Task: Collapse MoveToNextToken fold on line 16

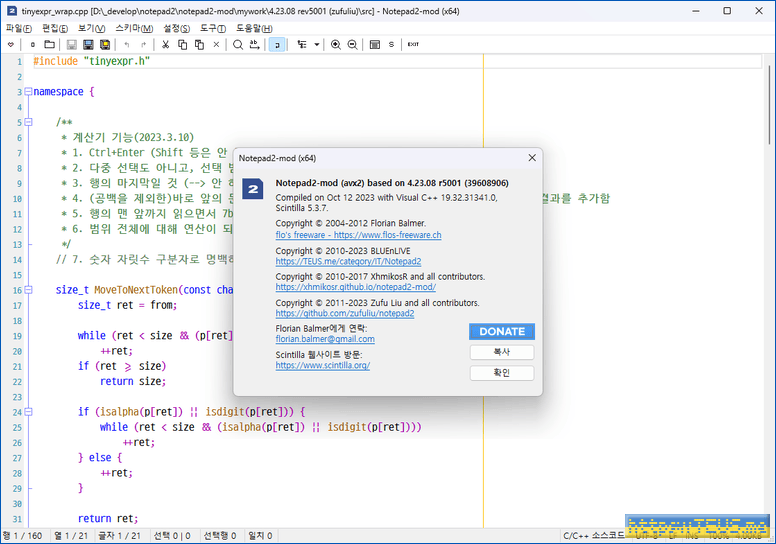Action: click(28, 290)
